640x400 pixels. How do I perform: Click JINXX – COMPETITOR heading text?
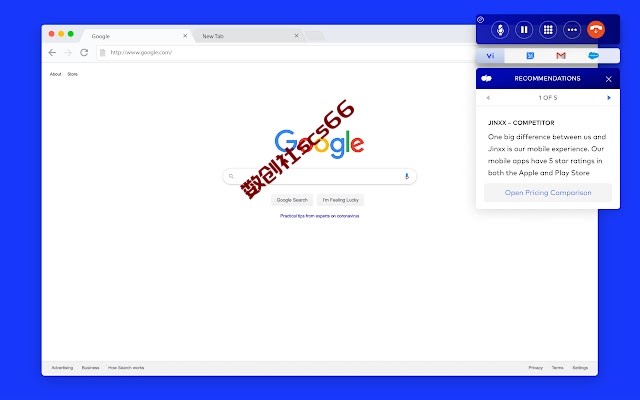(x=521, y=123)
